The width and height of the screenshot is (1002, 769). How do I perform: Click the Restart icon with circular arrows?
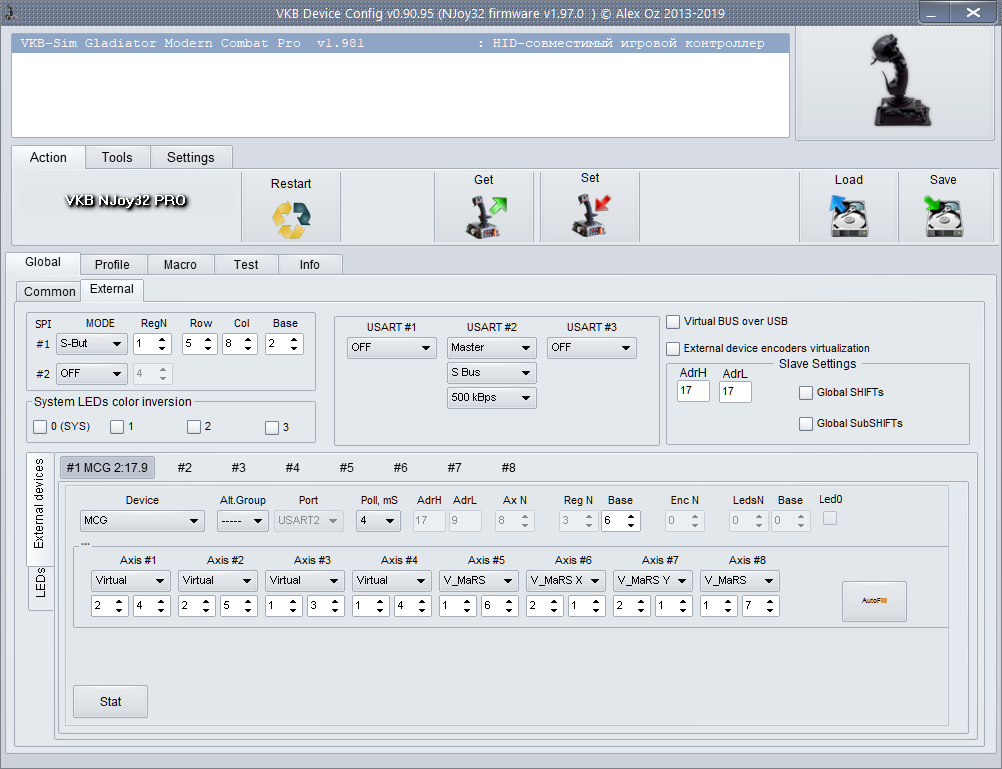pos(291,219)
